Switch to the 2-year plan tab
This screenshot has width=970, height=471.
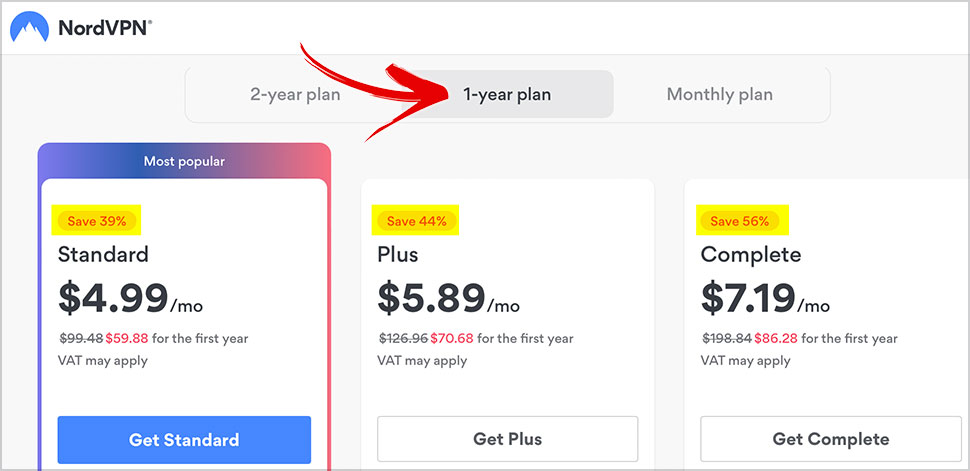(295, 95)
